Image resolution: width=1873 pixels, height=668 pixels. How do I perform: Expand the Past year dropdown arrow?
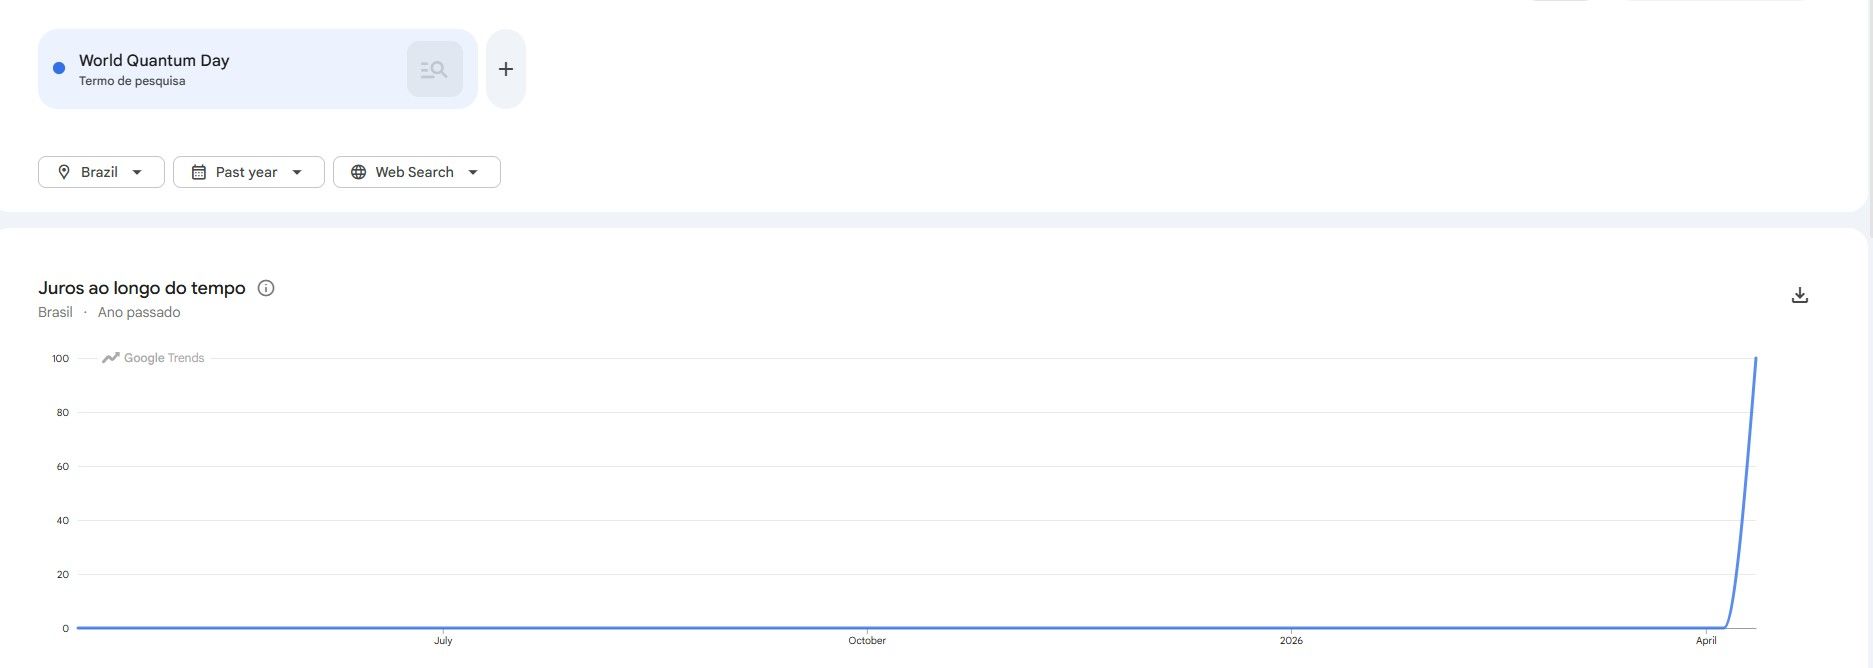coord(297,172)
